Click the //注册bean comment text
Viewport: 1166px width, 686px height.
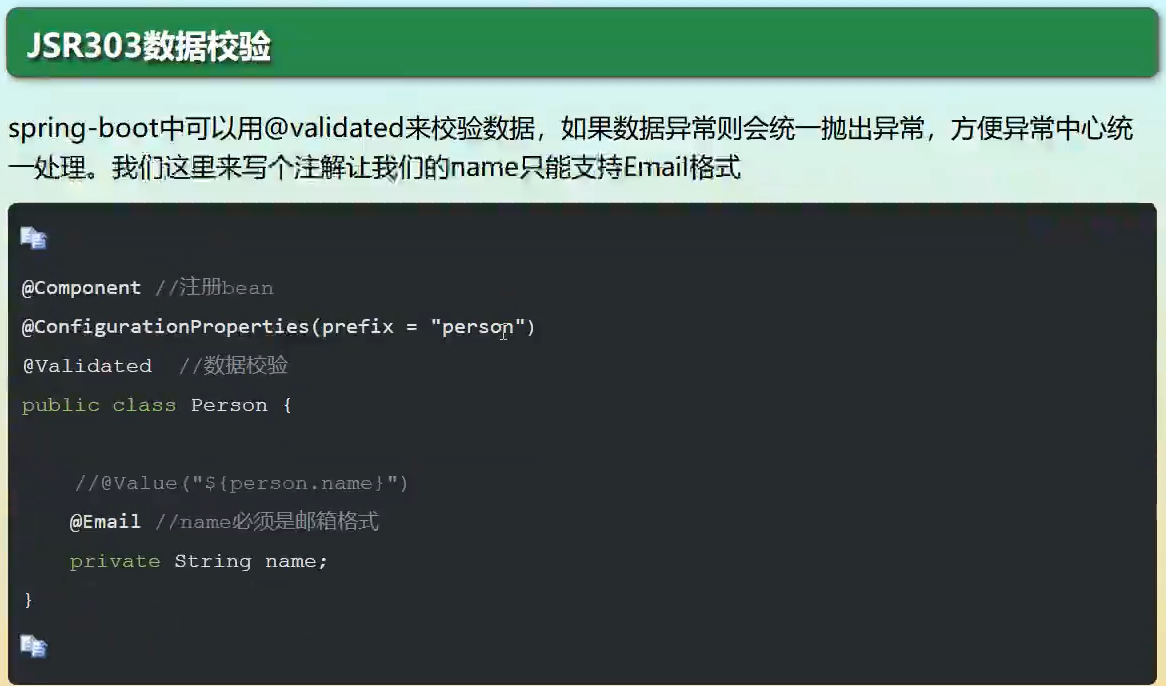point(214,288)
